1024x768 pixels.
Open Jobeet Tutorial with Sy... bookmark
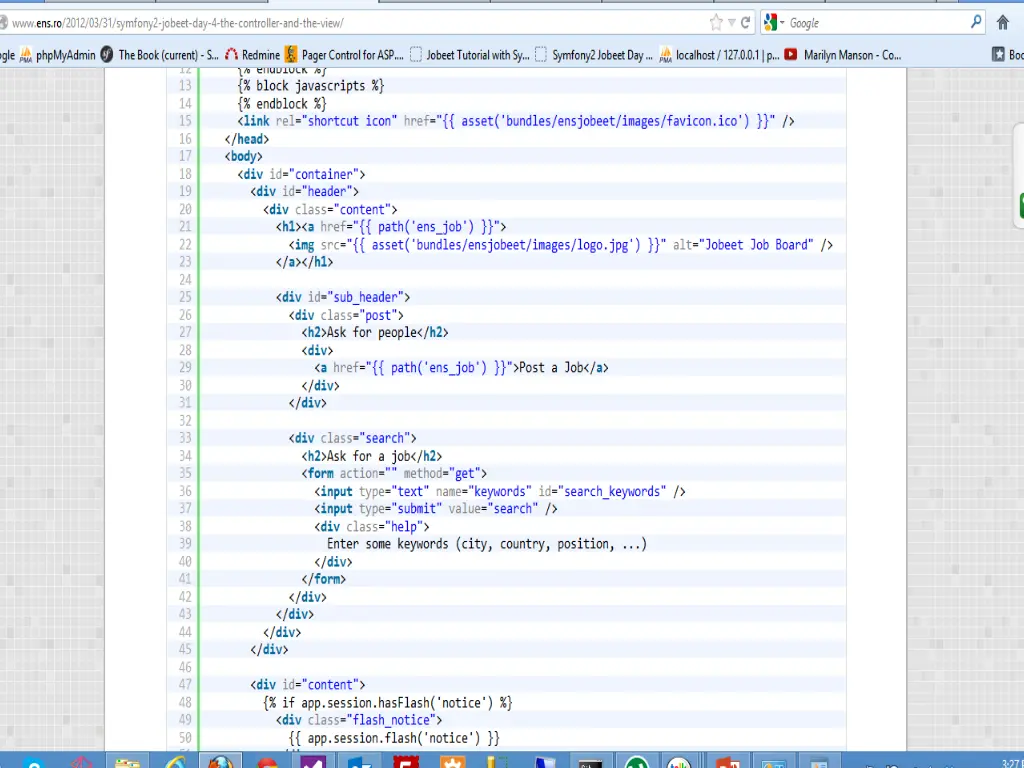[470, 55]
